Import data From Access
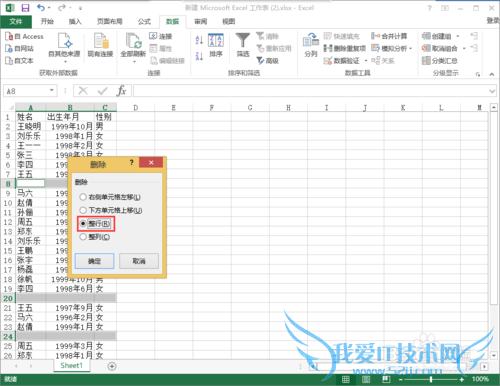This screenshot has width=500, height=386. pyautogui.click(x=24, y=36)
